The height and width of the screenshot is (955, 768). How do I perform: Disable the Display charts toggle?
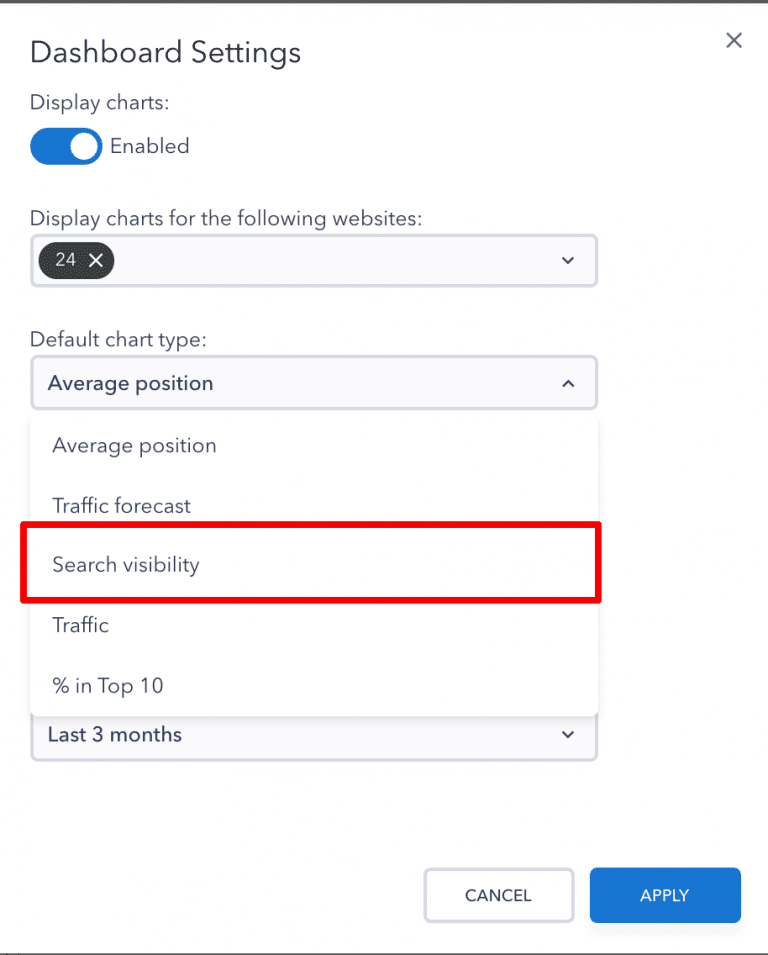pos(65,146)
